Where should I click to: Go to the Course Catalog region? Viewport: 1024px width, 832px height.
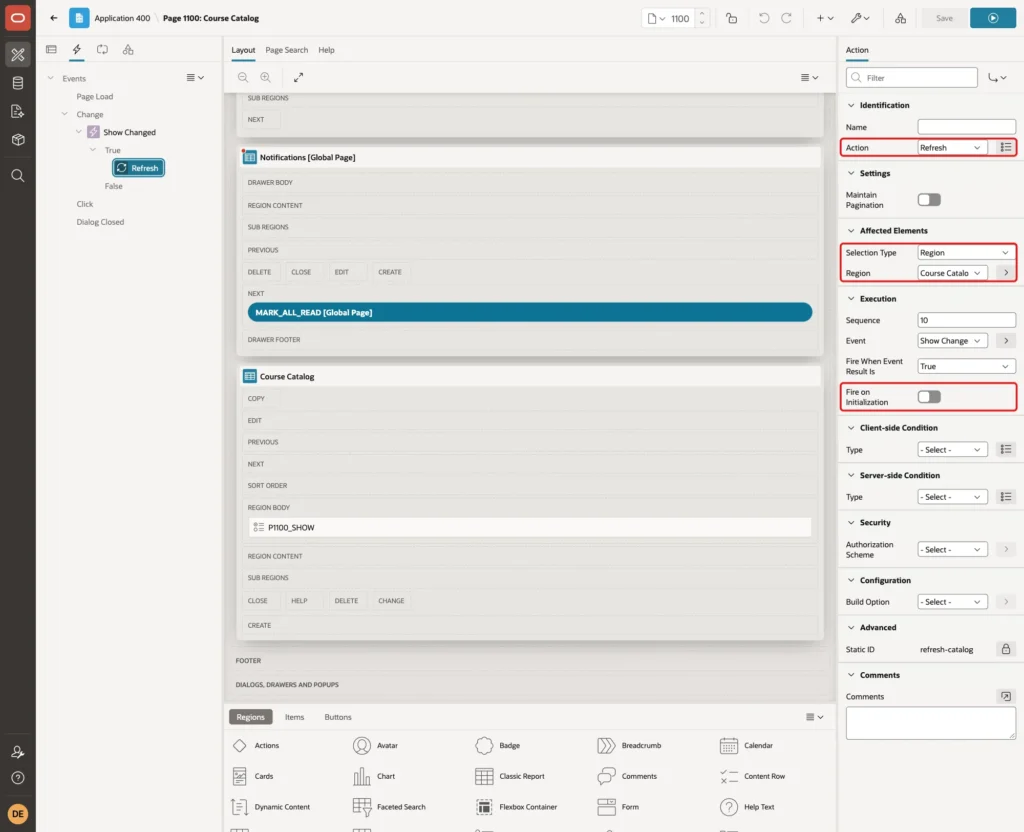tap(1006, 273)
